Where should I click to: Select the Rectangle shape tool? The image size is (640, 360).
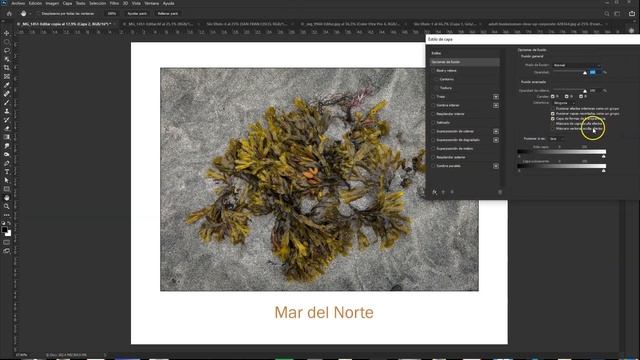[7, 189]
